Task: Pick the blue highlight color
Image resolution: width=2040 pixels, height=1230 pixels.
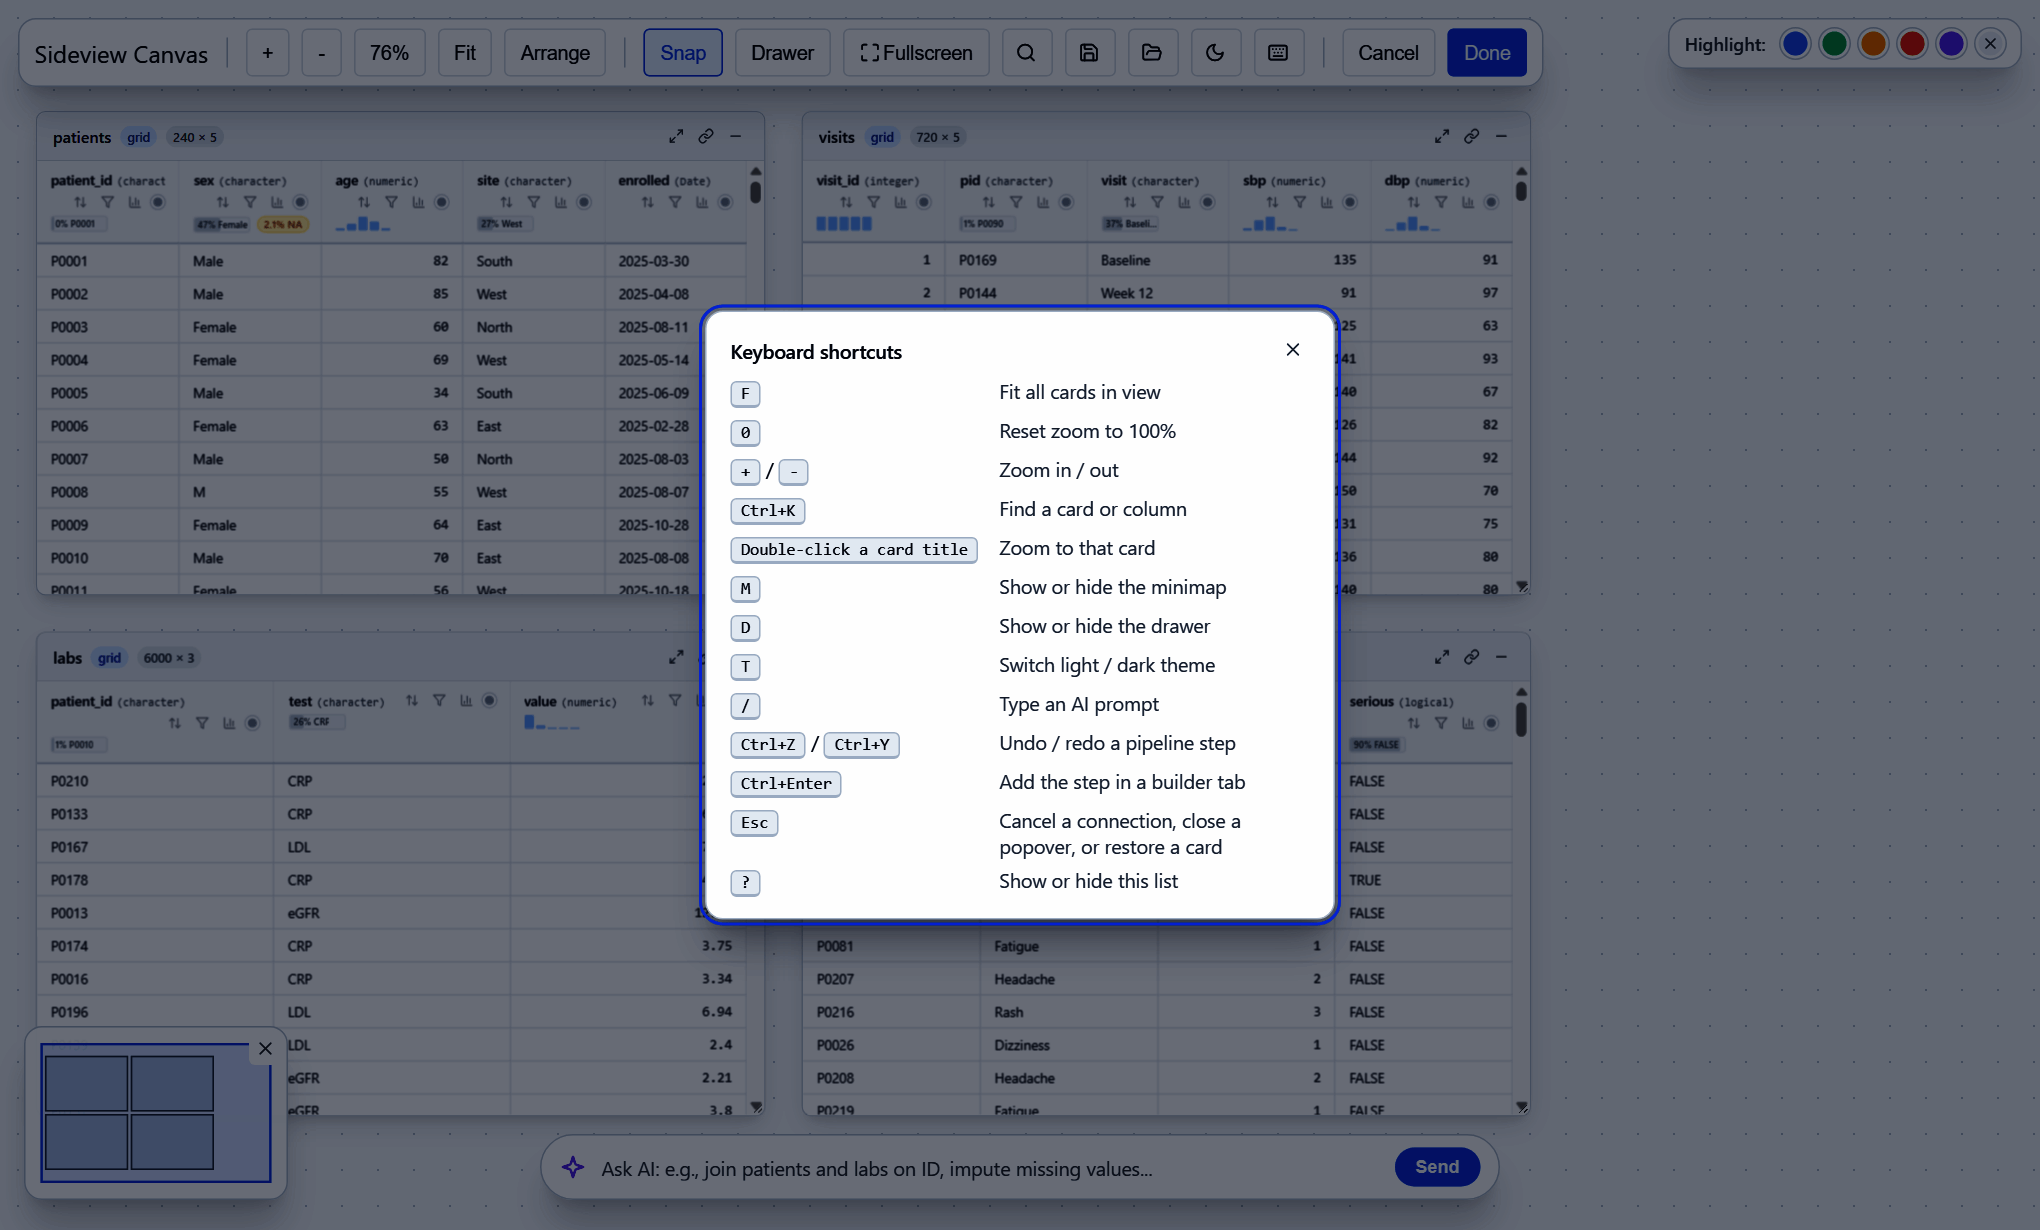Action: tap(1795, 44)
